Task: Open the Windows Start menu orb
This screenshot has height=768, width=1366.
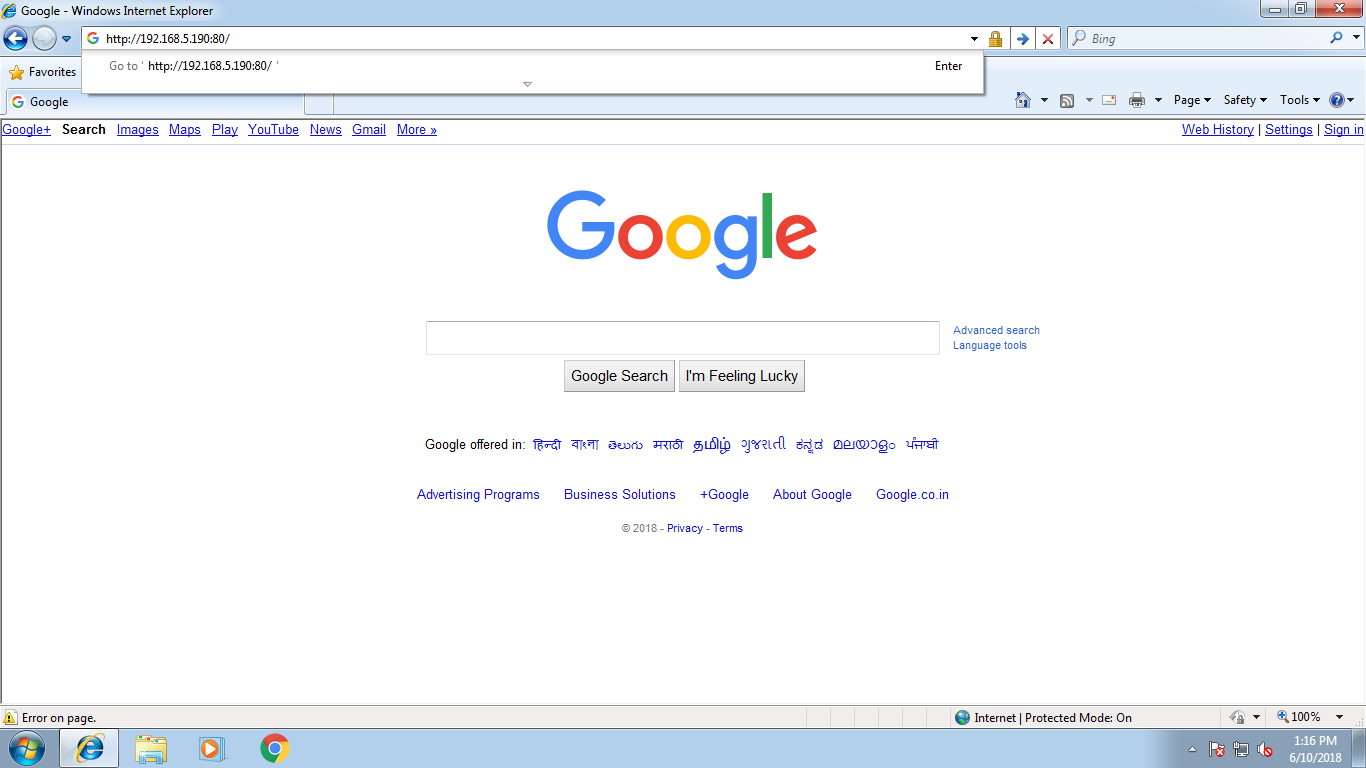Action: (26, 748)
